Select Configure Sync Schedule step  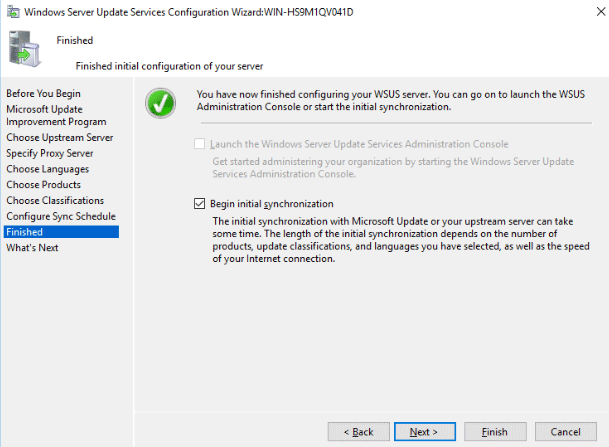point(61,216)
